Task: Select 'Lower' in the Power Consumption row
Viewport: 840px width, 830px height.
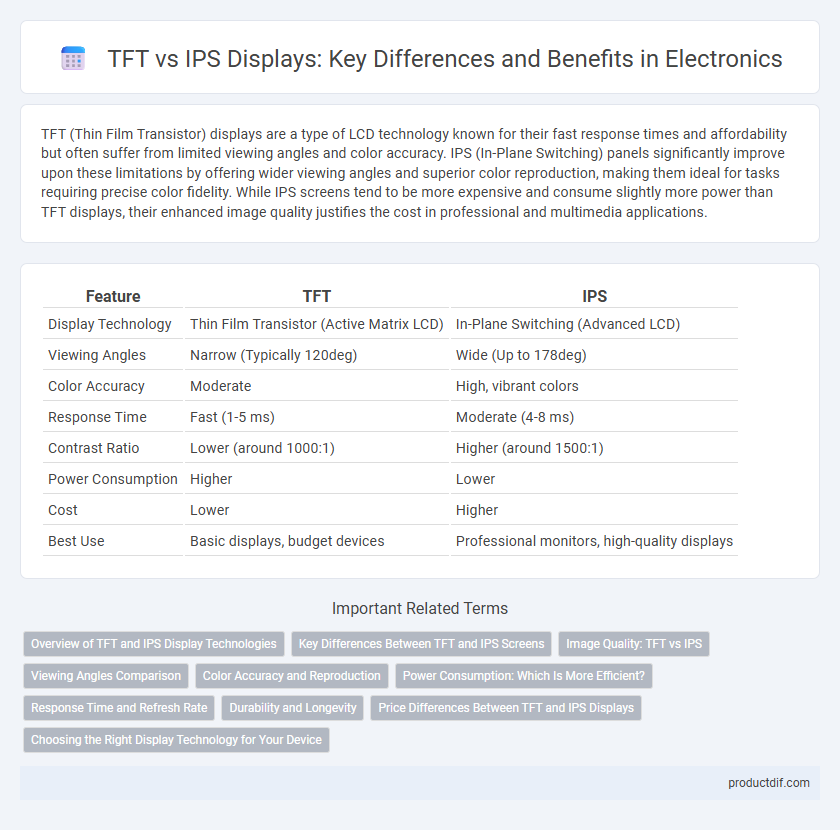Action: (475, 480)
